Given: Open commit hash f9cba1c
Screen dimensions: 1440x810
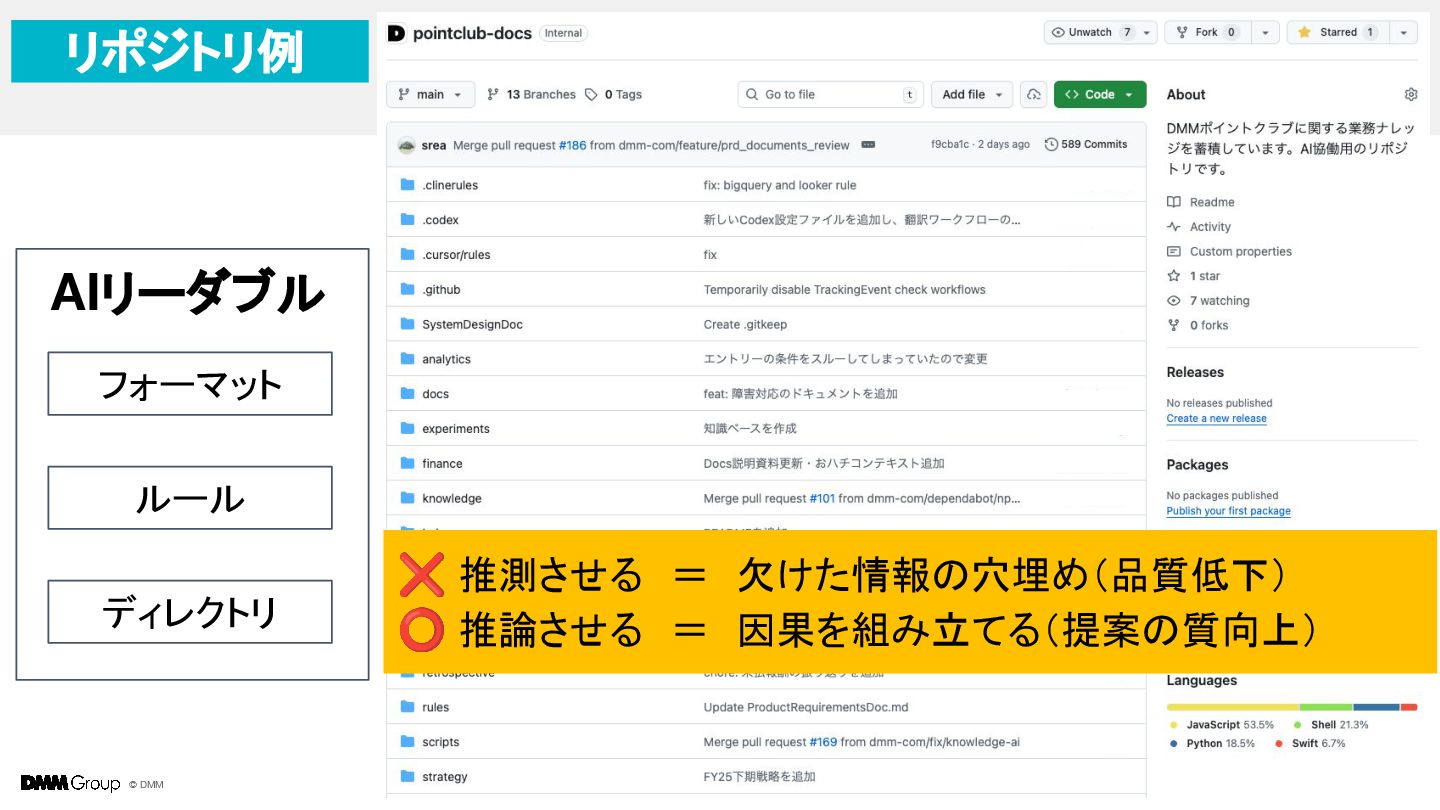Looking at the screenshot, I should 950,145.
